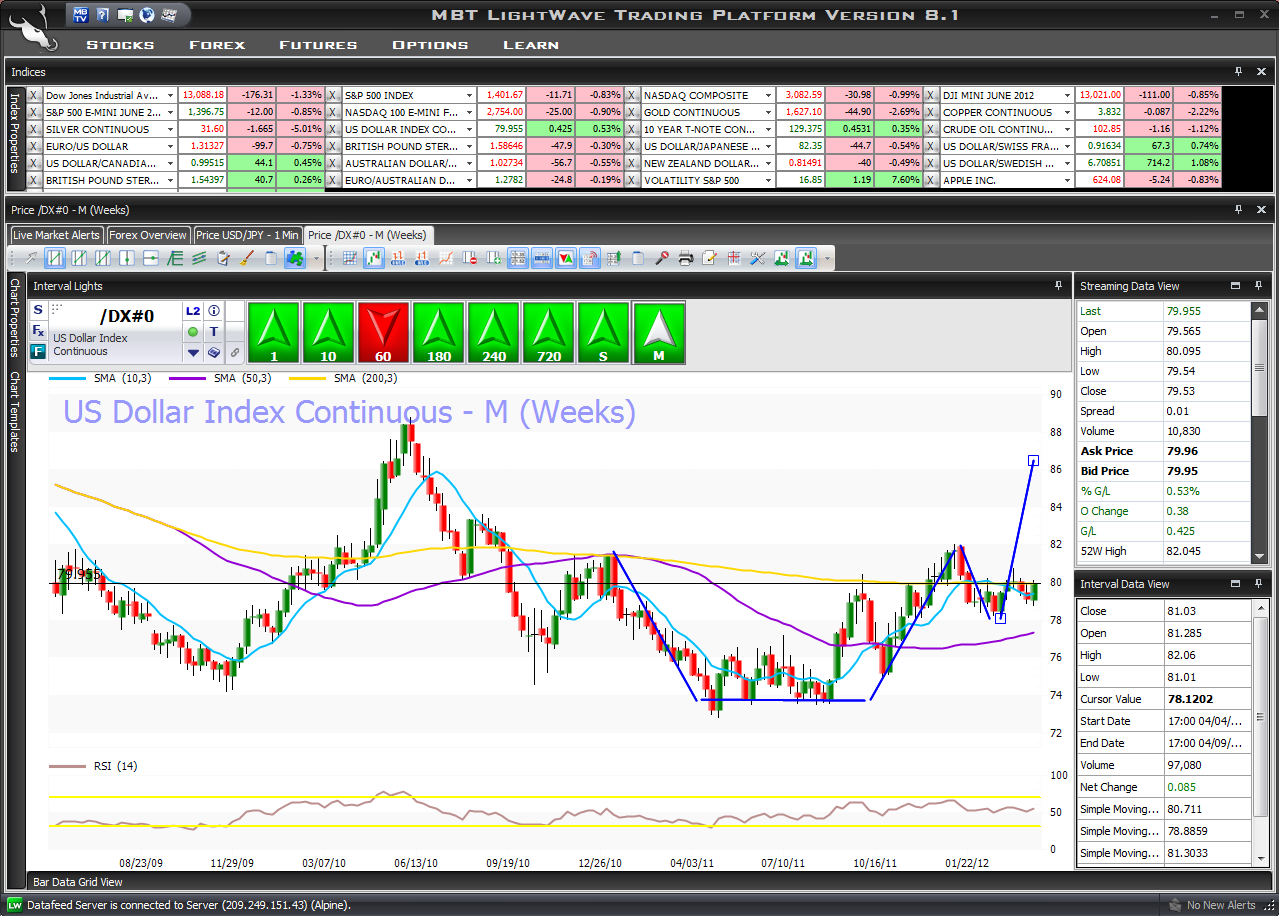This screenshot has height=916, width=1279.
Task: Select the Fibonacci fan lines tool
Action: click(x=175, y=258)
